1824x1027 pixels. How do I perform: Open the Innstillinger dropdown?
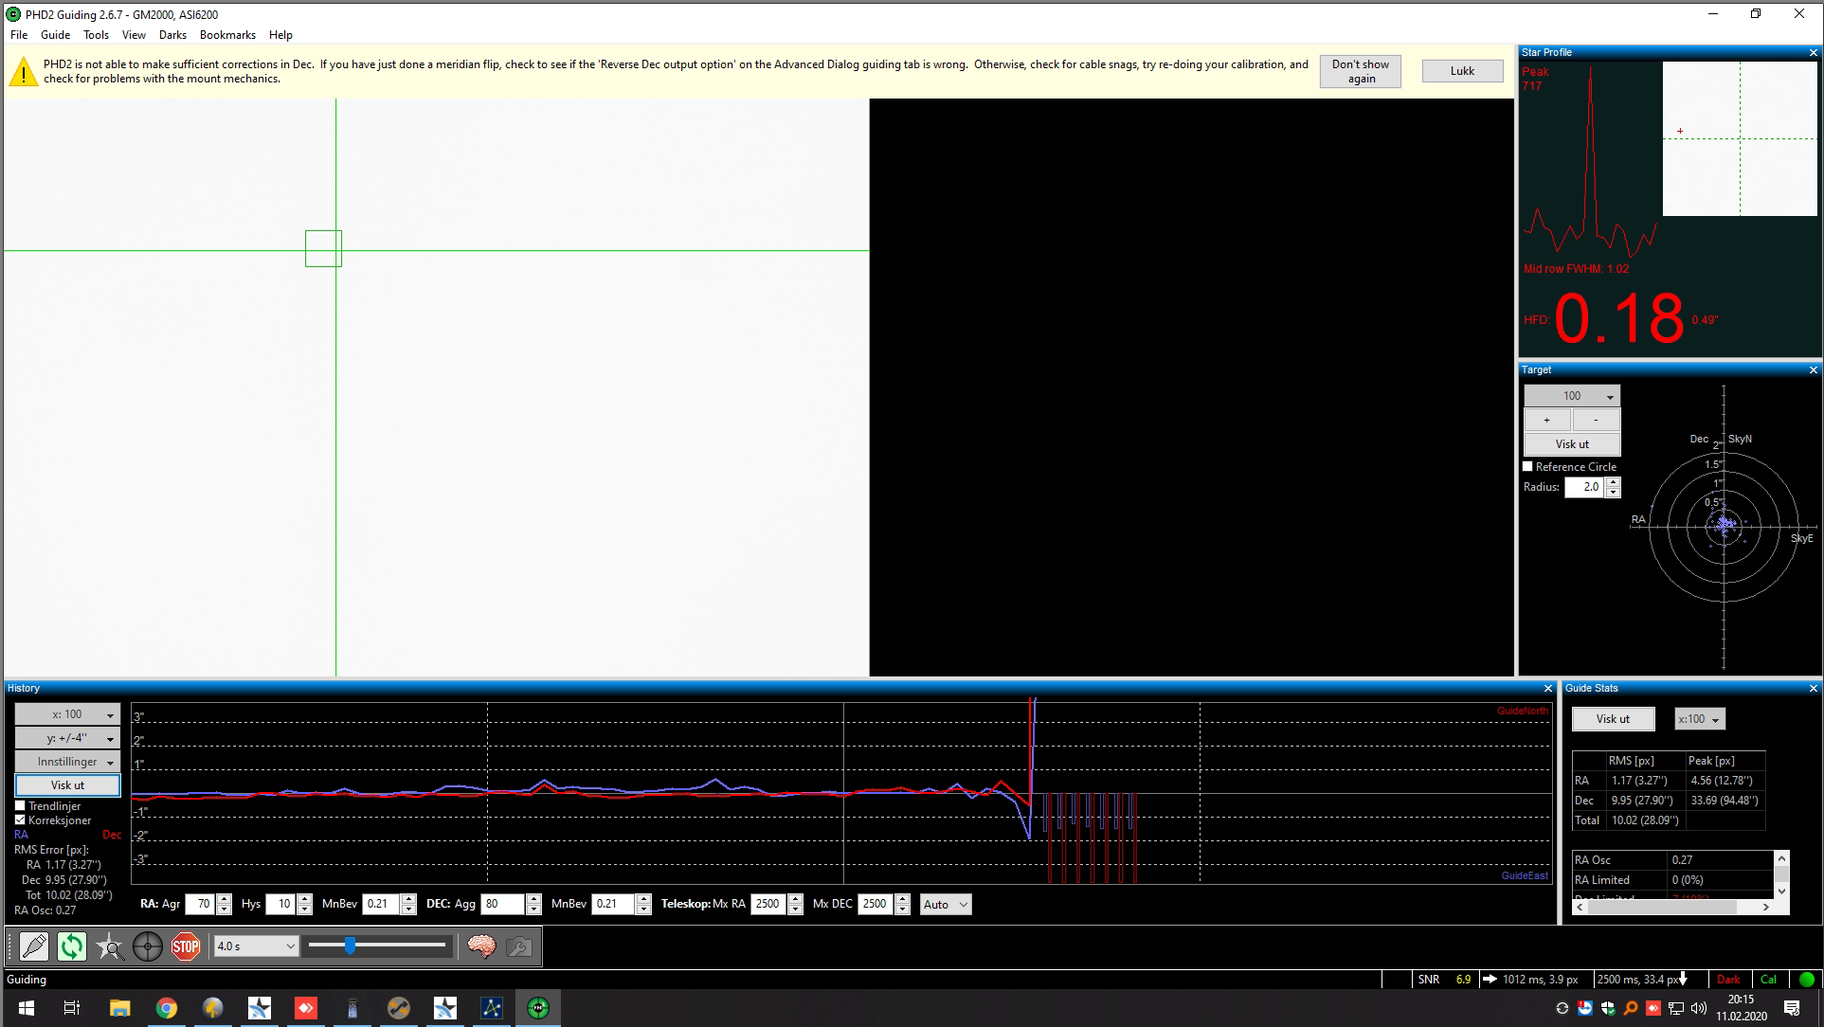(x=67, y=762)
